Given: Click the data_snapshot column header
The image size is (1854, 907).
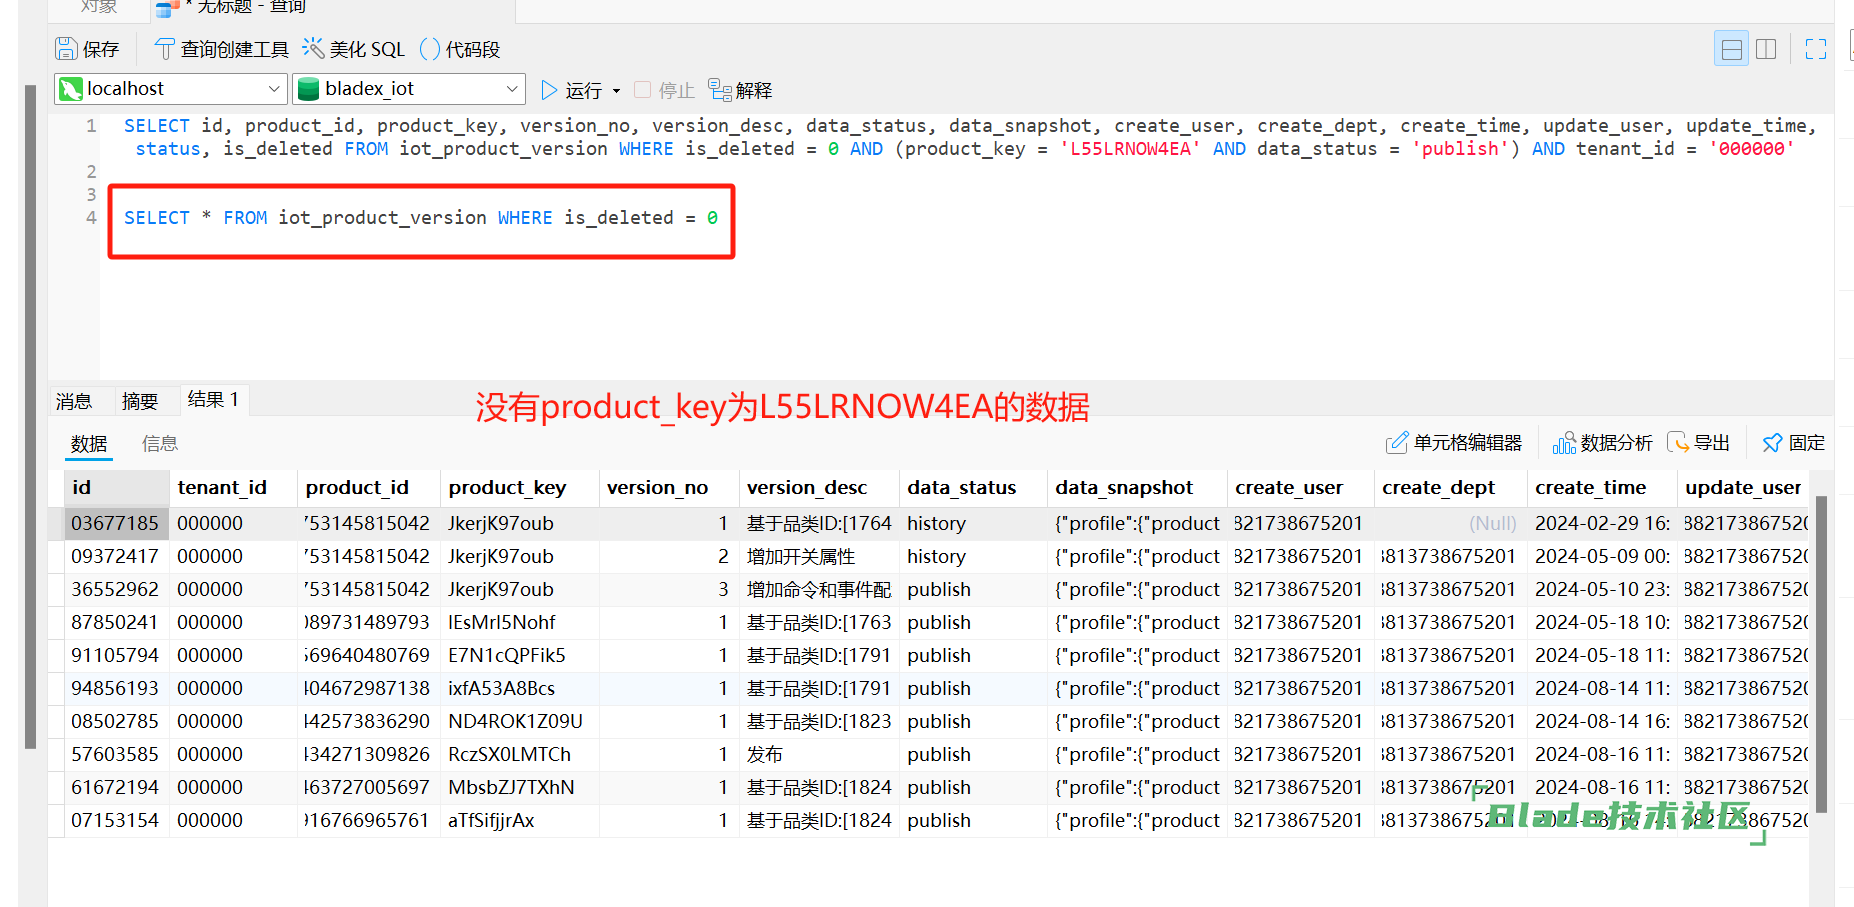Looking at the screenshot, I should click(1137, 487).
